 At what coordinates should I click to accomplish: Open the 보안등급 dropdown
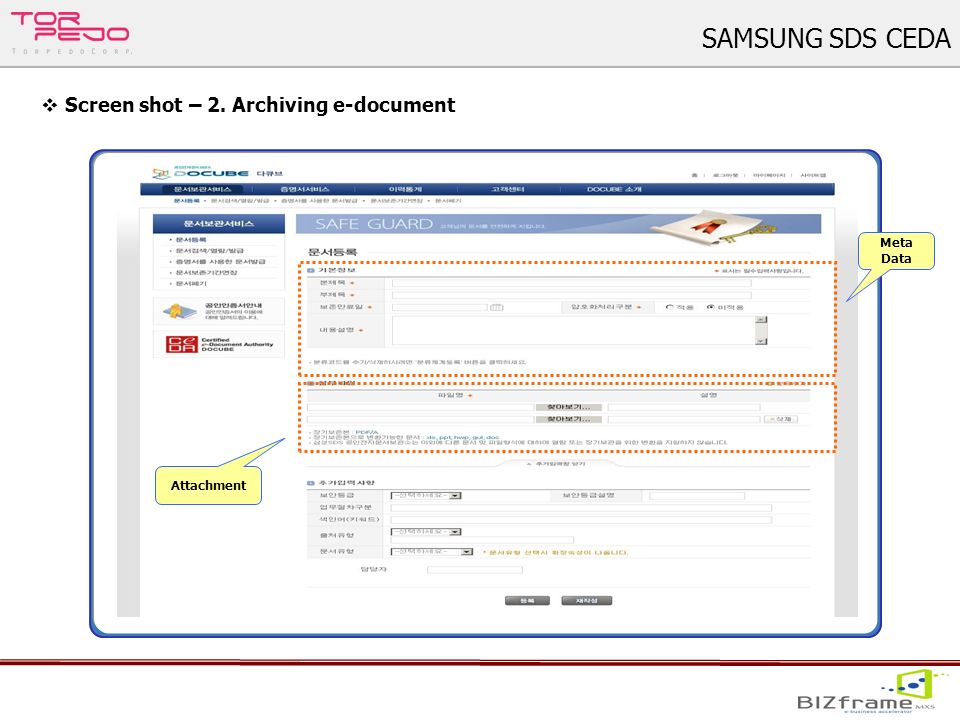426,495
